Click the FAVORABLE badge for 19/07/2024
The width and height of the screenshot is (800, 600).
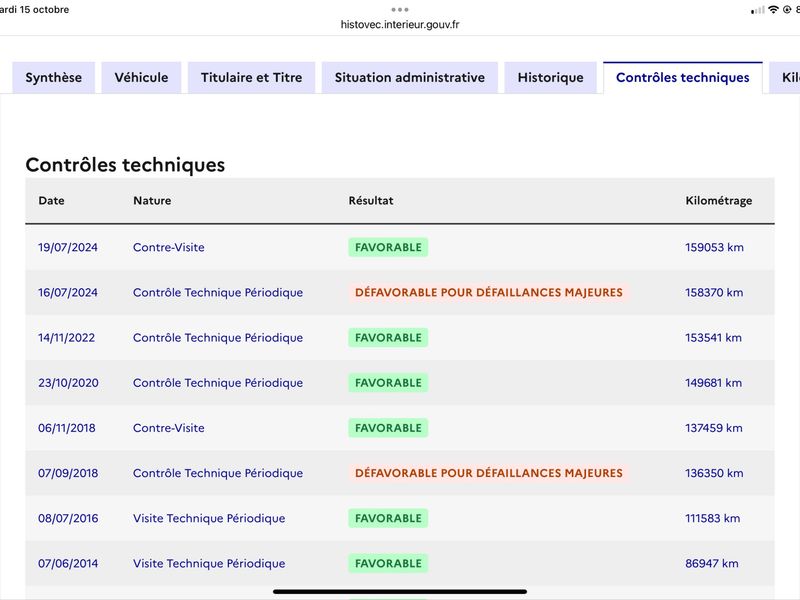(x=388, y=247)
